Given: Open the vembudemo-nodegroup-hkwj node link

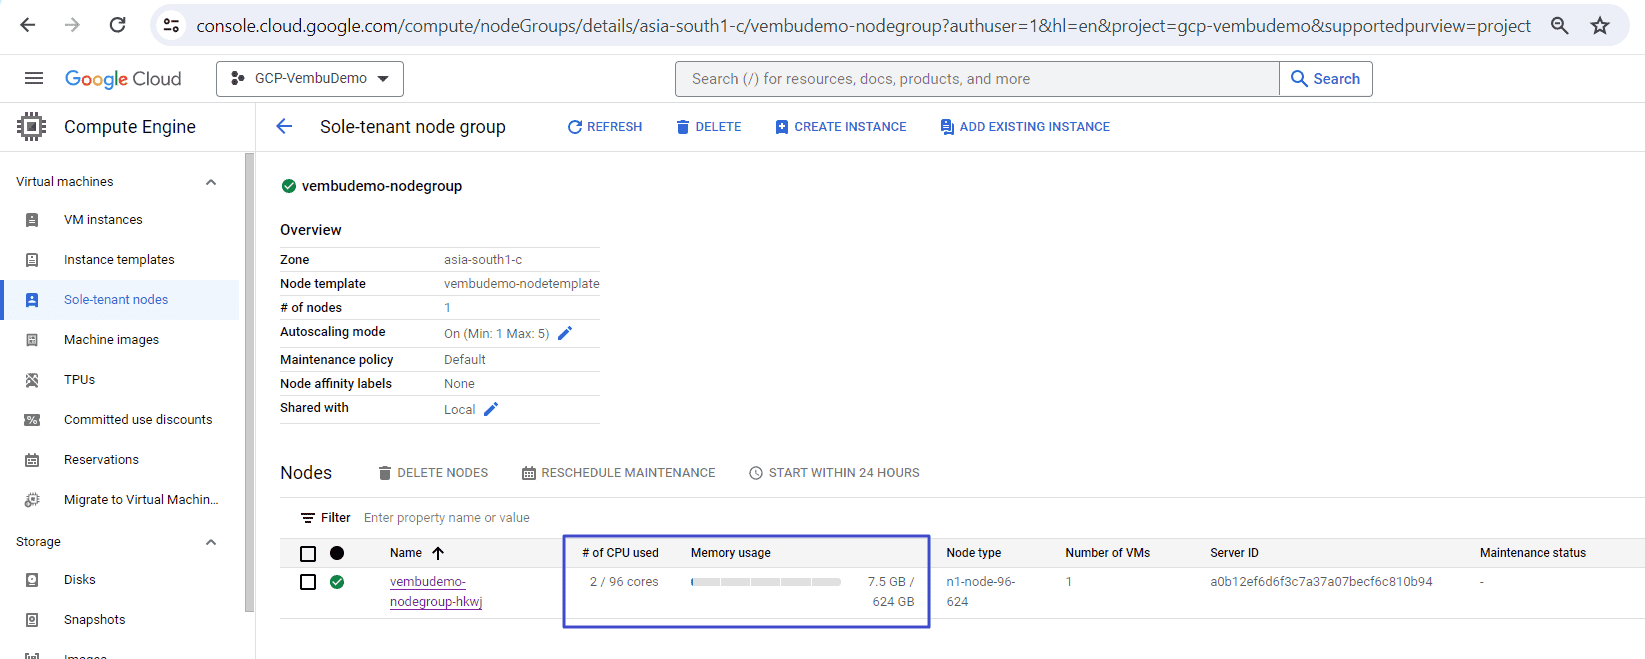Looking at the screenshot, I should (436, 592).
